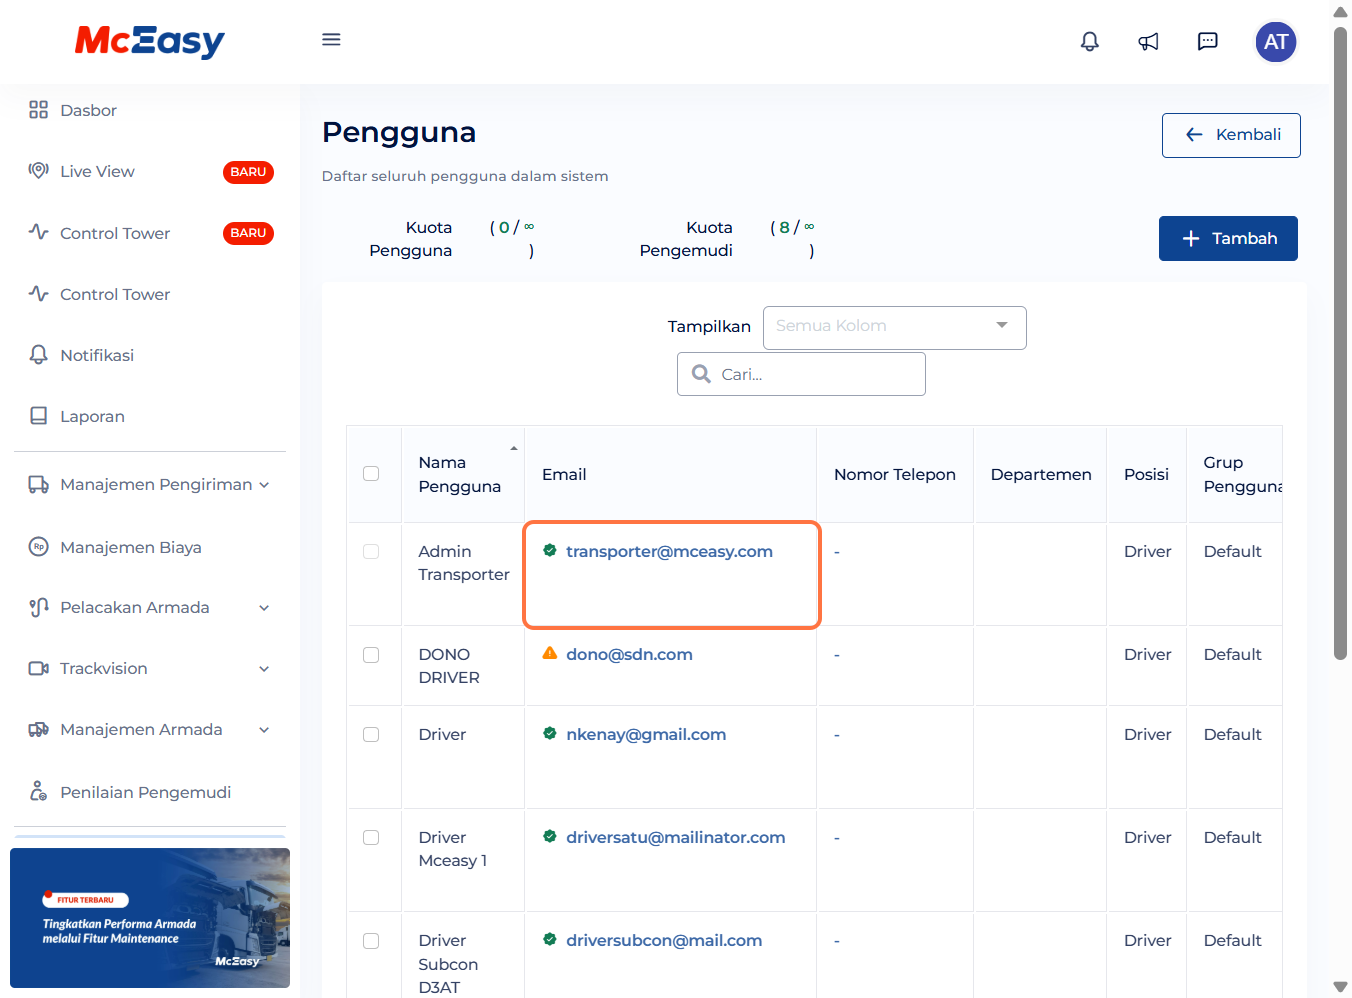Select the Admin Transporter row checkbox
Viewport: 1352px width, 998px height.
tap(371, 552)
